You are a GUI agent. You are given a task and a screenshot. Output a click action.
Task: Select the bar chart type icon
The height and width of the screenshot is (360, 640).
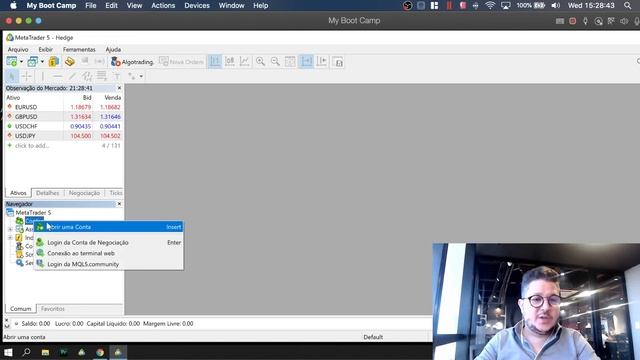coord(215,62)
